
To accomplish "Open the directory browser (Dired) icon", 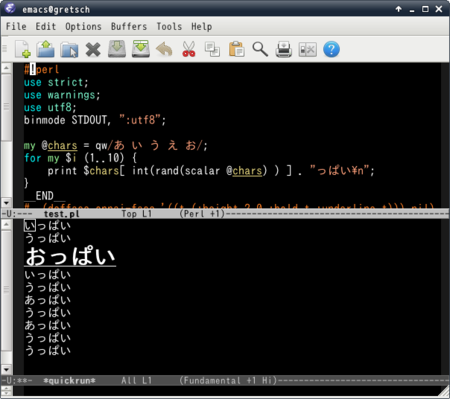I will point(69,49).
